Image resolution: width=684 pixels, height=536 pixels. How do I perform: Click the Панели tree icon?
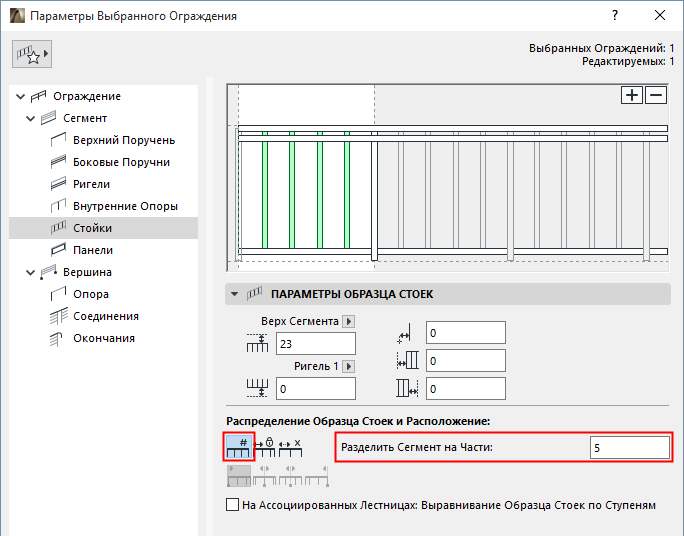58,250
